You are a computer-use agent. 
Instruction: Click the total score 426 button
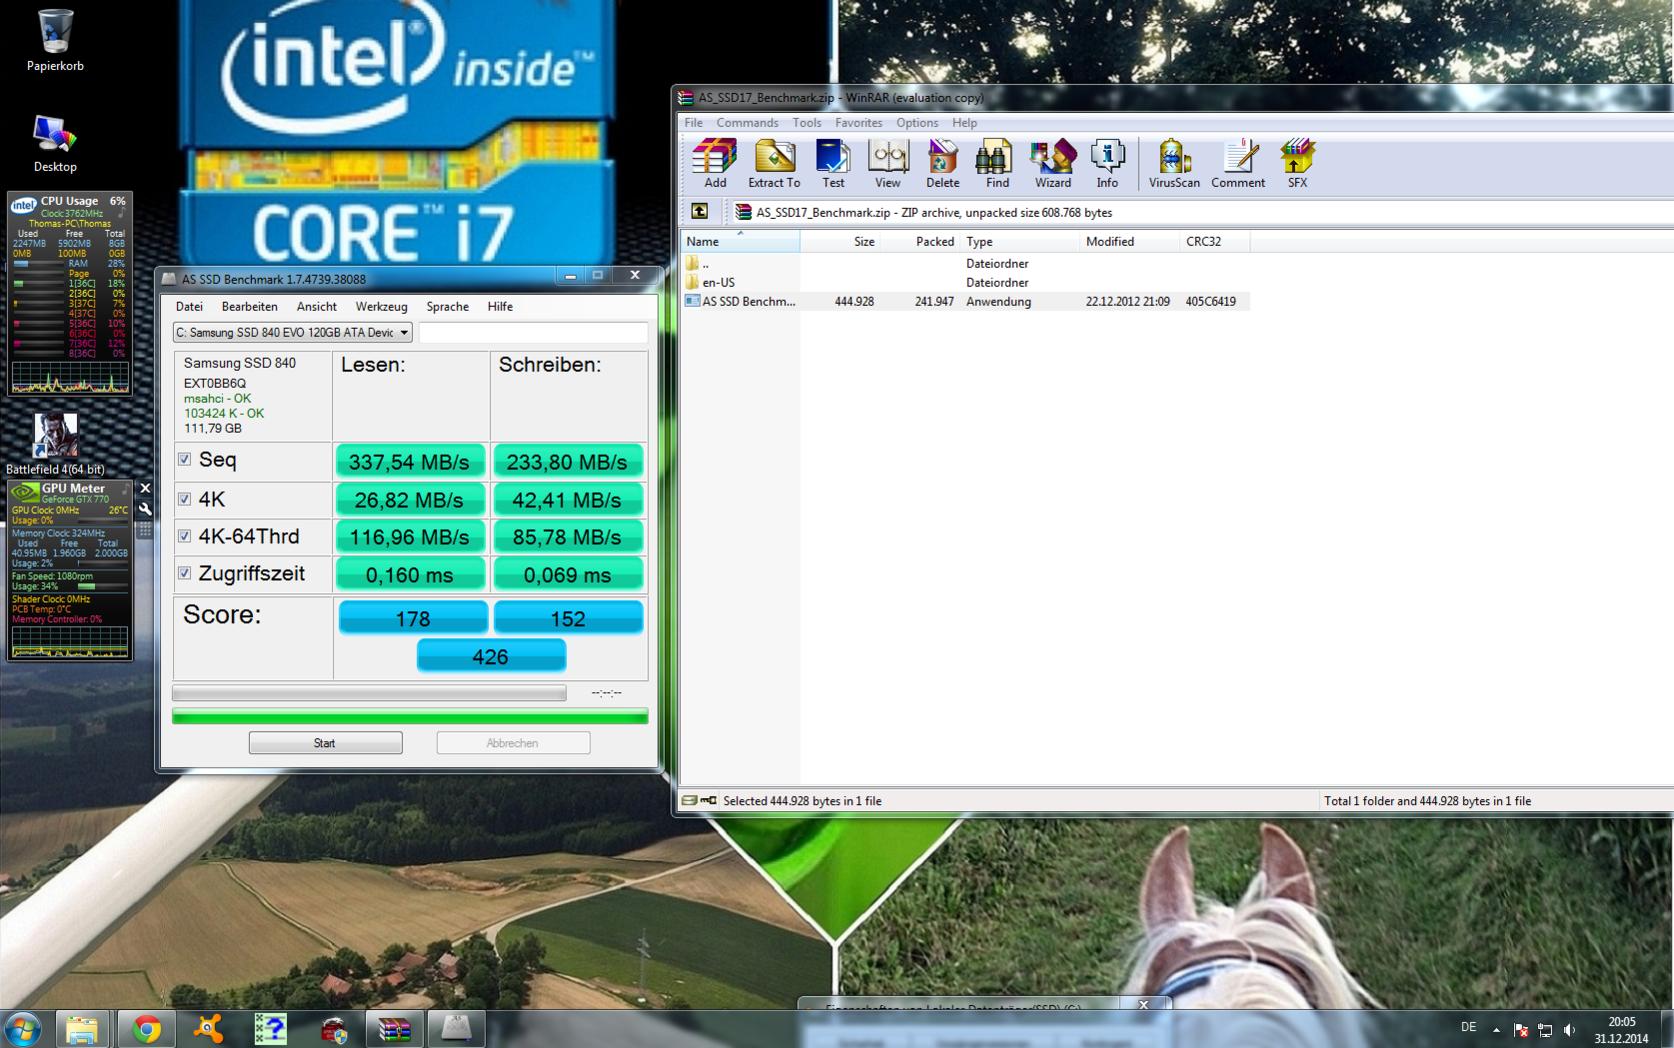[491, 656]
